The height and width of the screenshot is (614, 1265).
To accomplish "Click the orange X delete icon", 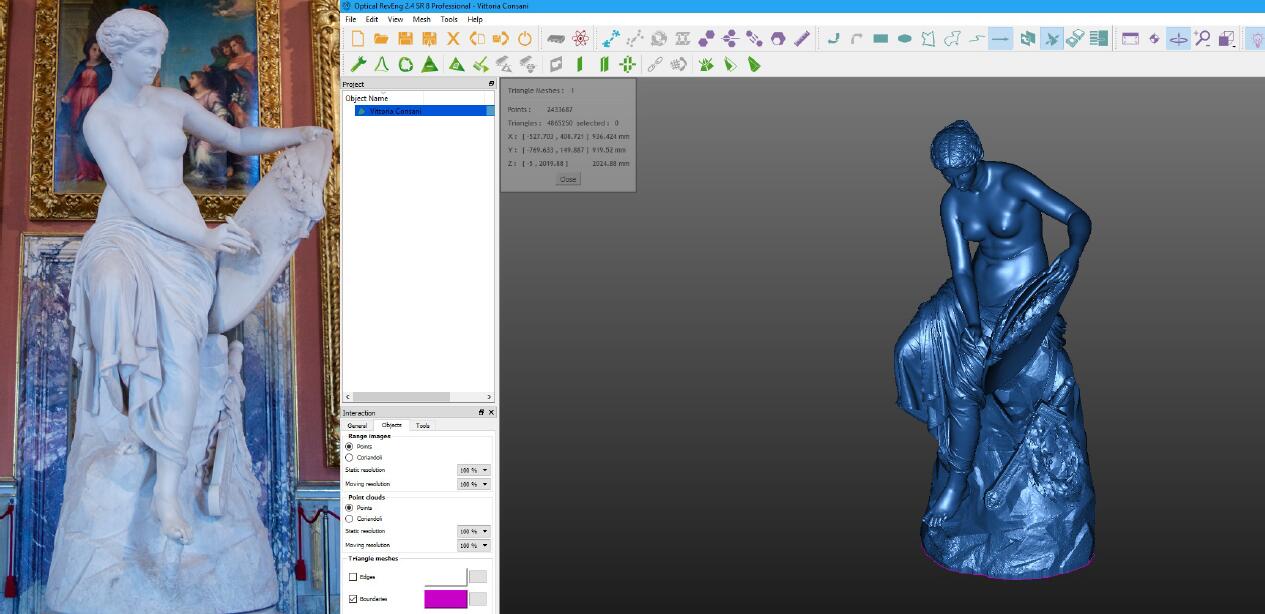I will pyautogui.click(x=453, y=39).
